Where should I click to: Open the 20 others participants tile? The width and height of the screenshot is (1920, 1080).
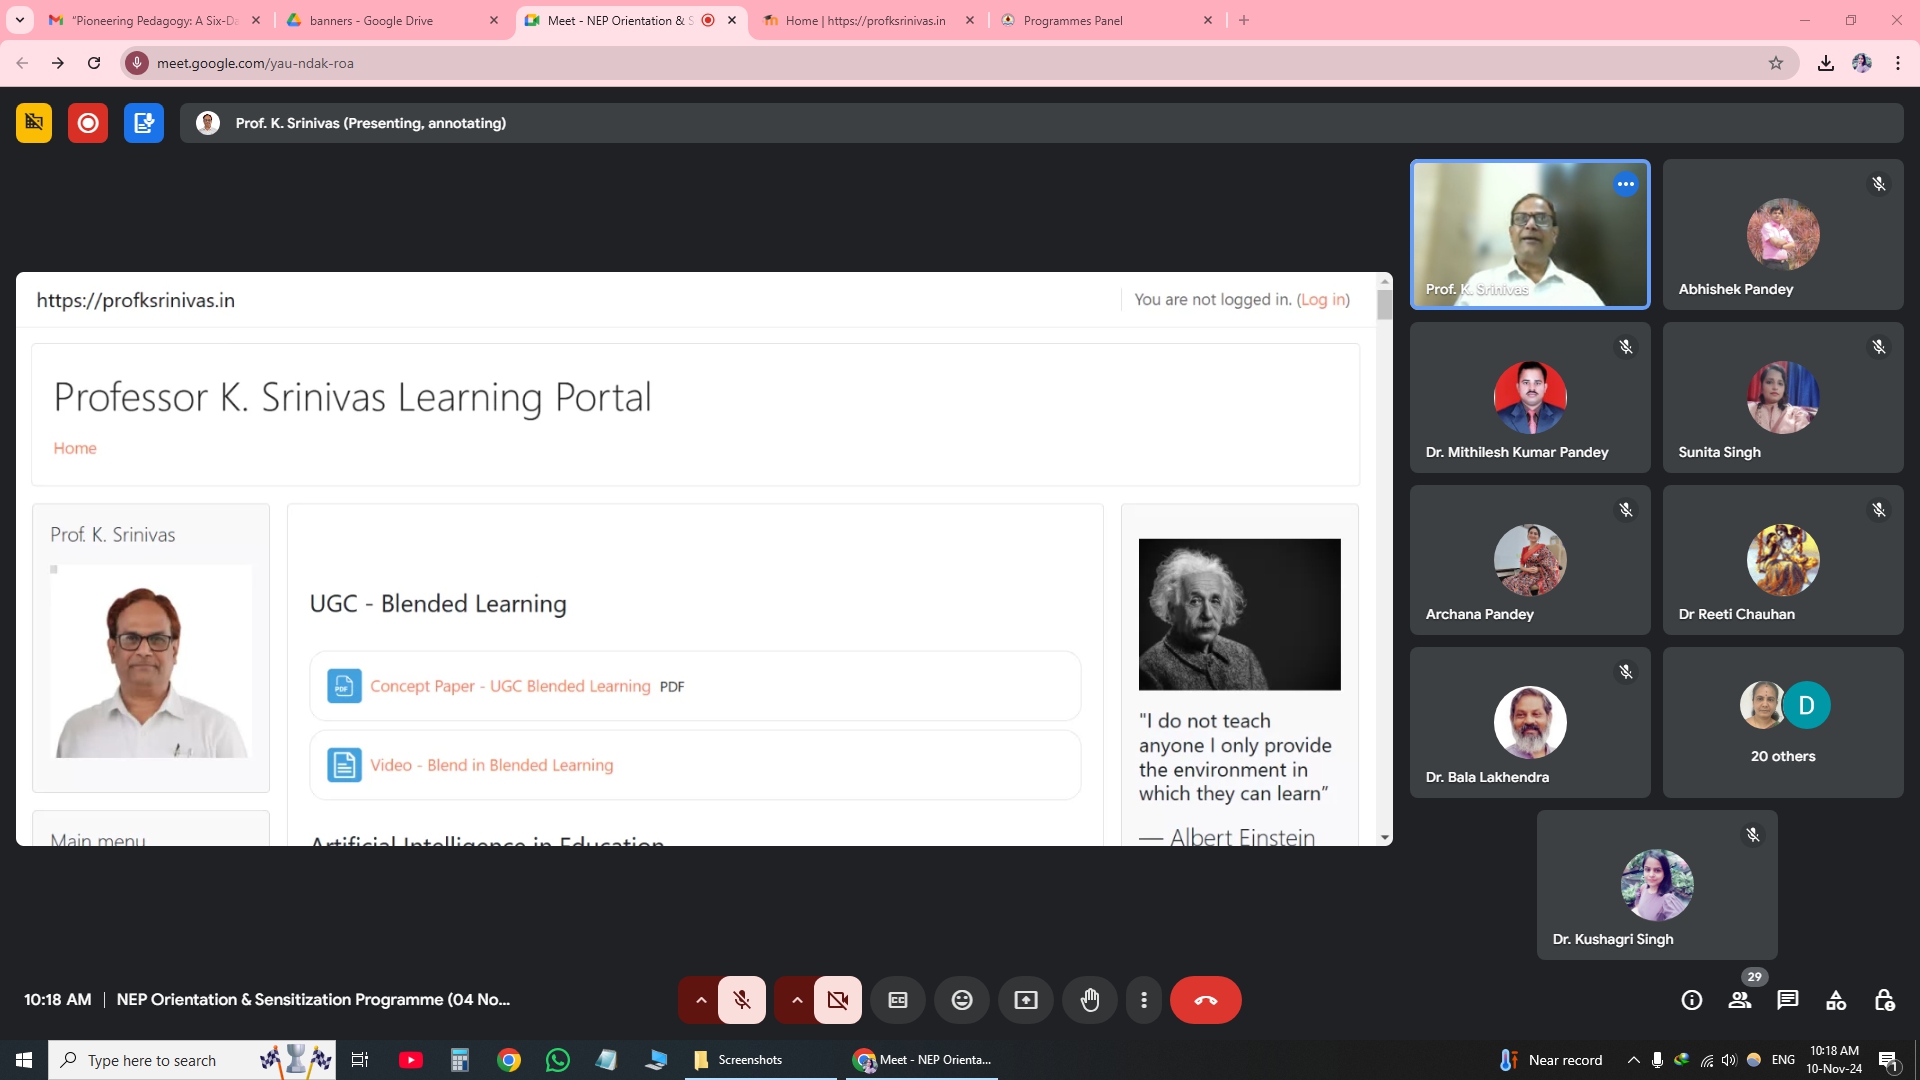click(1783, 722)
